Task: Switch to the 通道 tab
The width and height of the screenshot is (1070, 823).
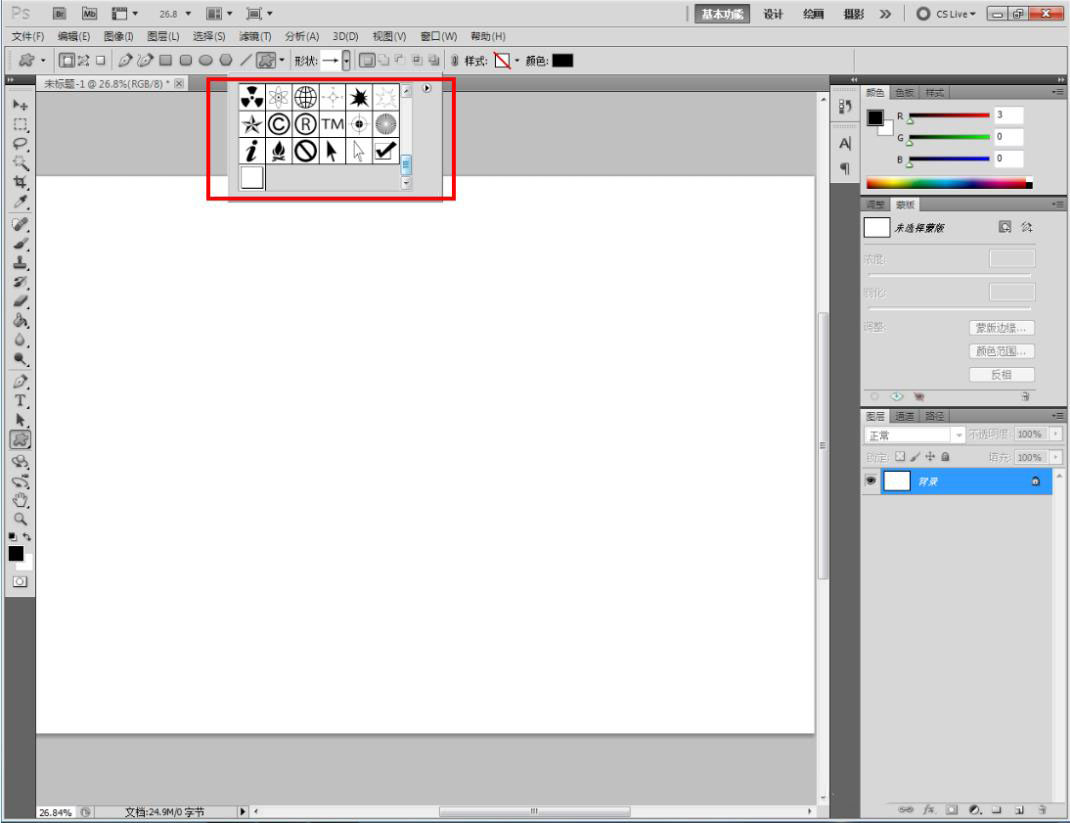Action: click(x=905, y=416)
